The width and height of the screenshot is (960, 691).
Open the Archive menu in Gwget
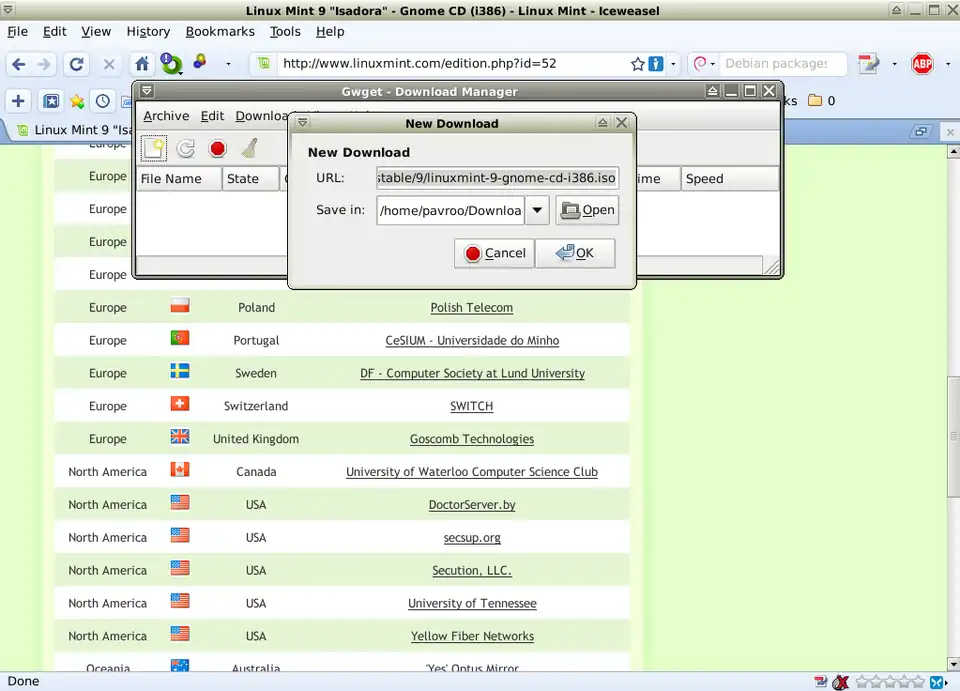pyautogui.click(x=166, y=116)
